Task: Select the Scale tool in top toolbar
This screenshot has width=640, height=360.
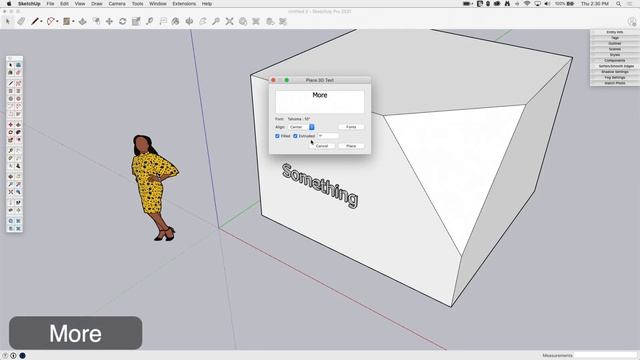Action: pos(136,21)
